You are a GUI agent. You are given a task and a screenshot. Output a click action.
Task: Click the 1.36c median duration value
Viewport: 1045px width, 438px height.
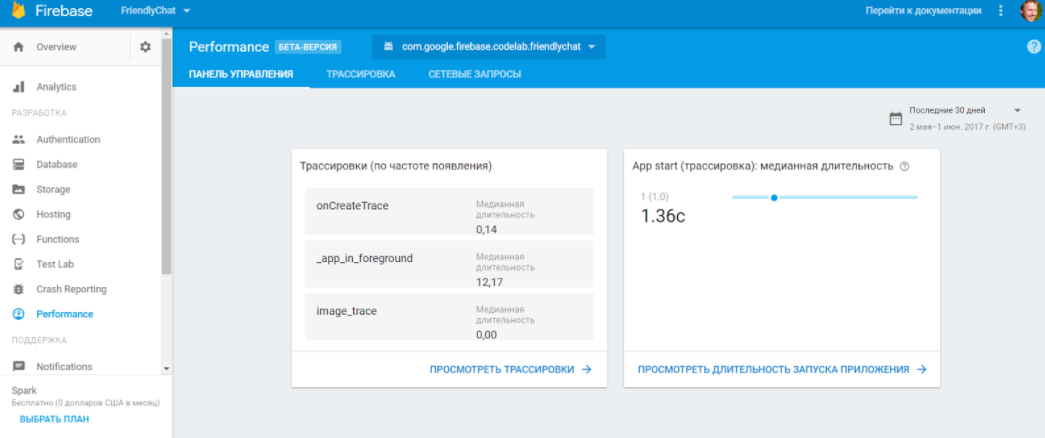(x=663, y=216)
